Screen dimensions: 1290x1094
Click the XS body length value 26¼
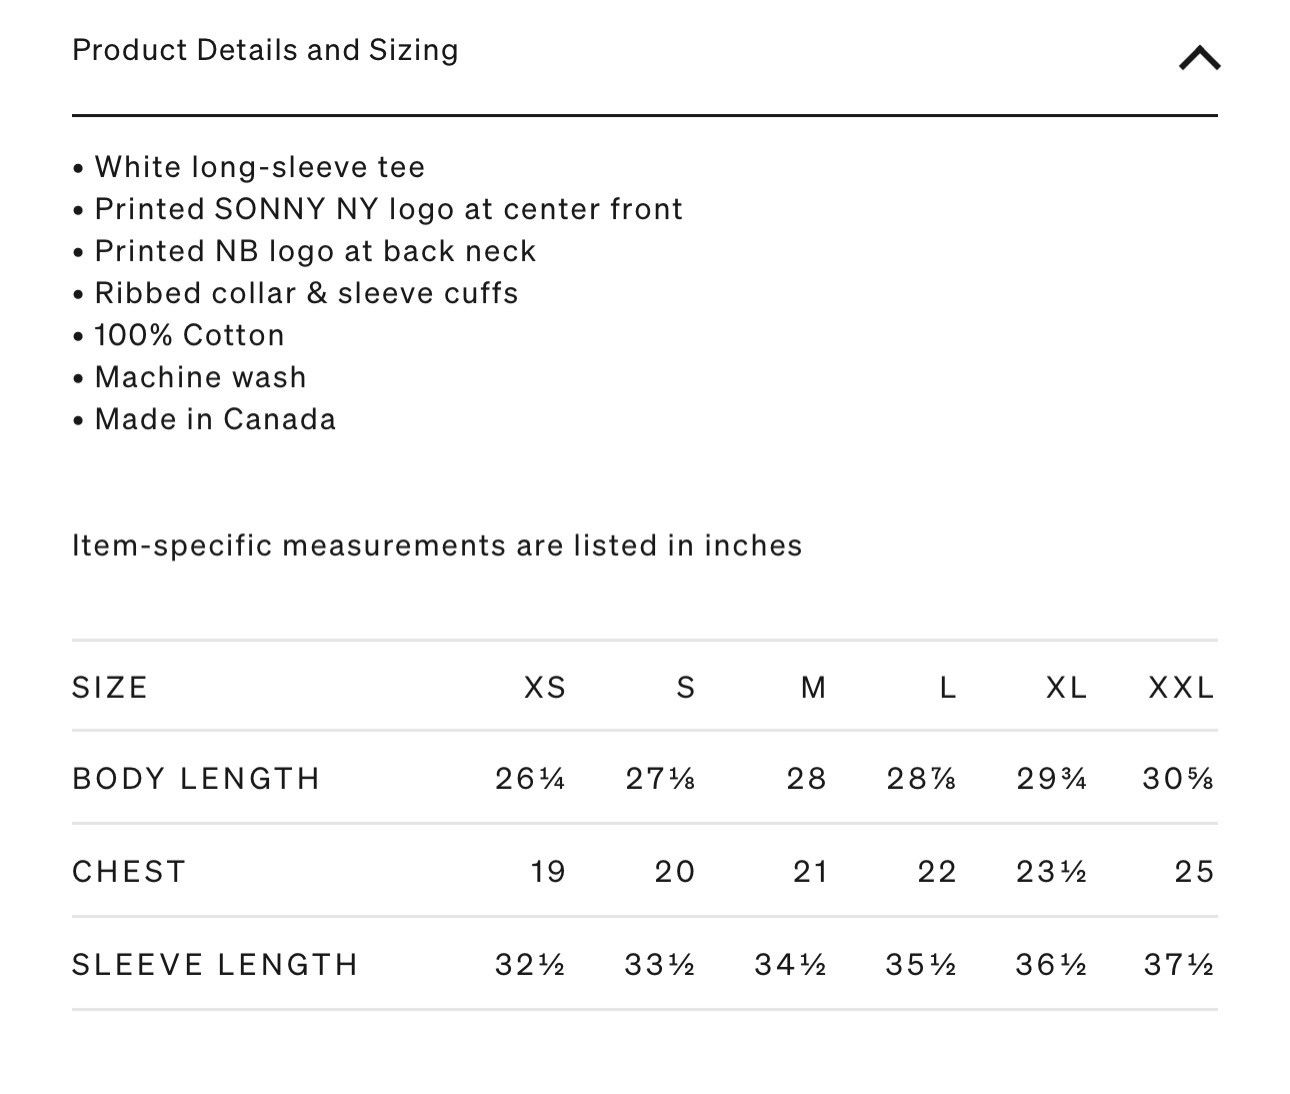point(530,778)
